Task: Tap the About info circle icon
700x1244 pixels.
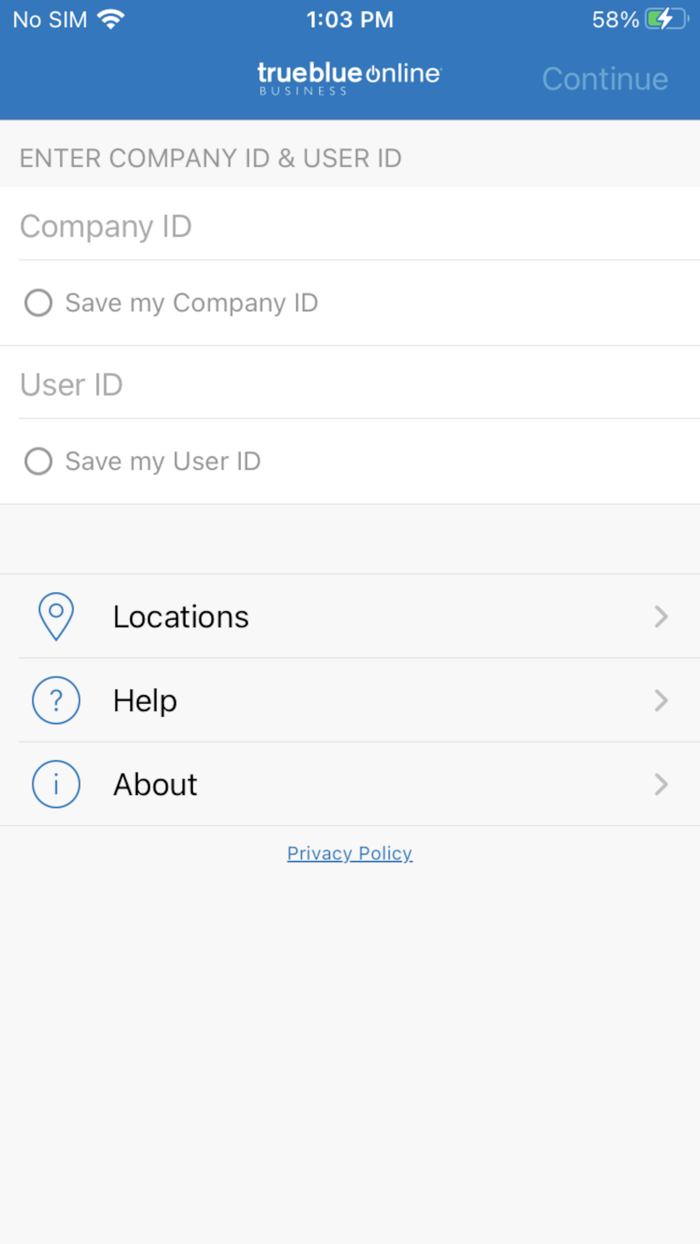Action: pos(56,784)
